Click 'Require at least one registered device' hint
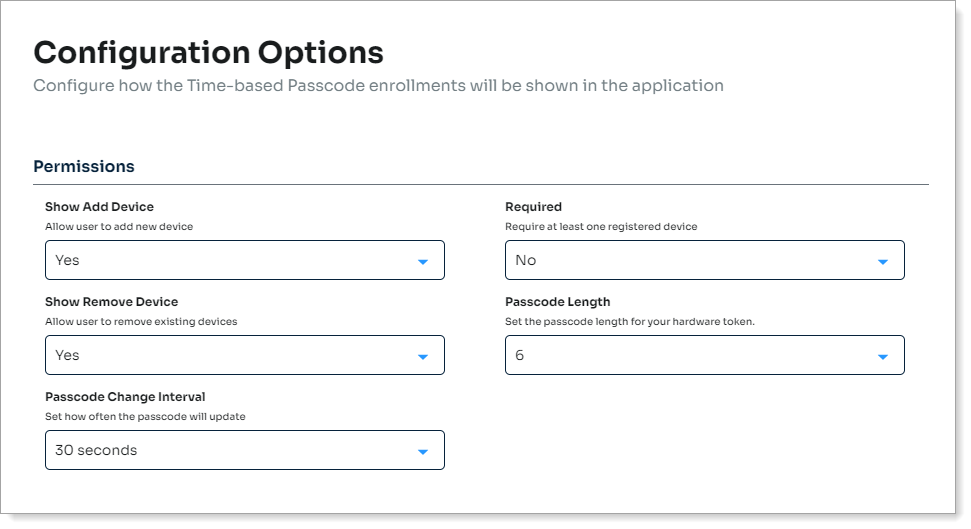This screenshot has height=529, width=971. 601,227
